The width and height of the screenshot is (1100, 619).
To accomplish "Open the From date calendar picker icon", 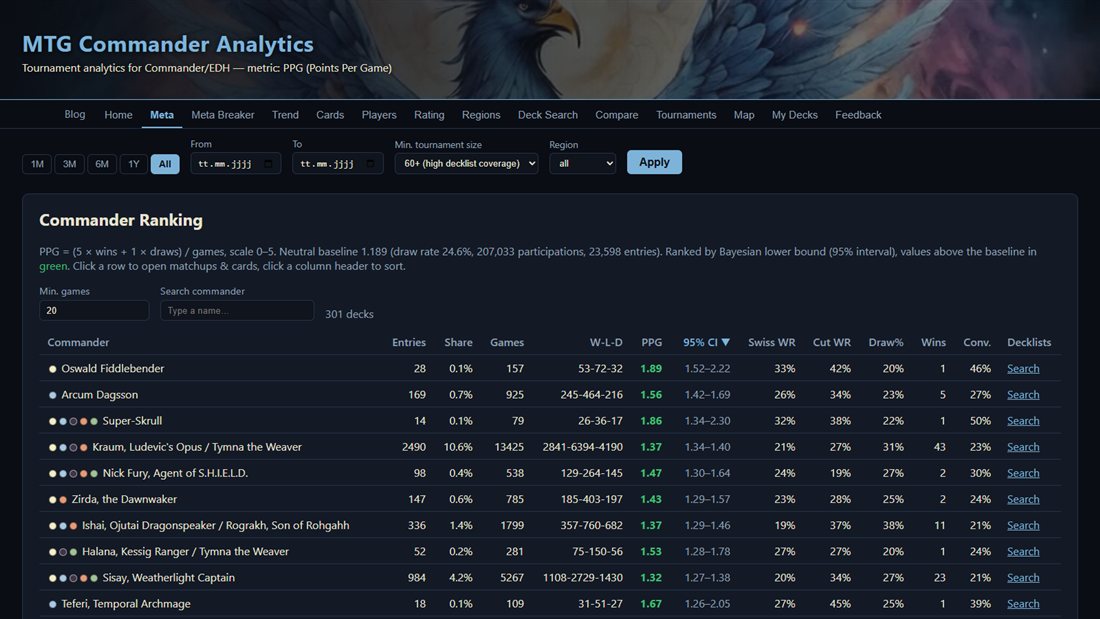I will (x=268, y=164).
